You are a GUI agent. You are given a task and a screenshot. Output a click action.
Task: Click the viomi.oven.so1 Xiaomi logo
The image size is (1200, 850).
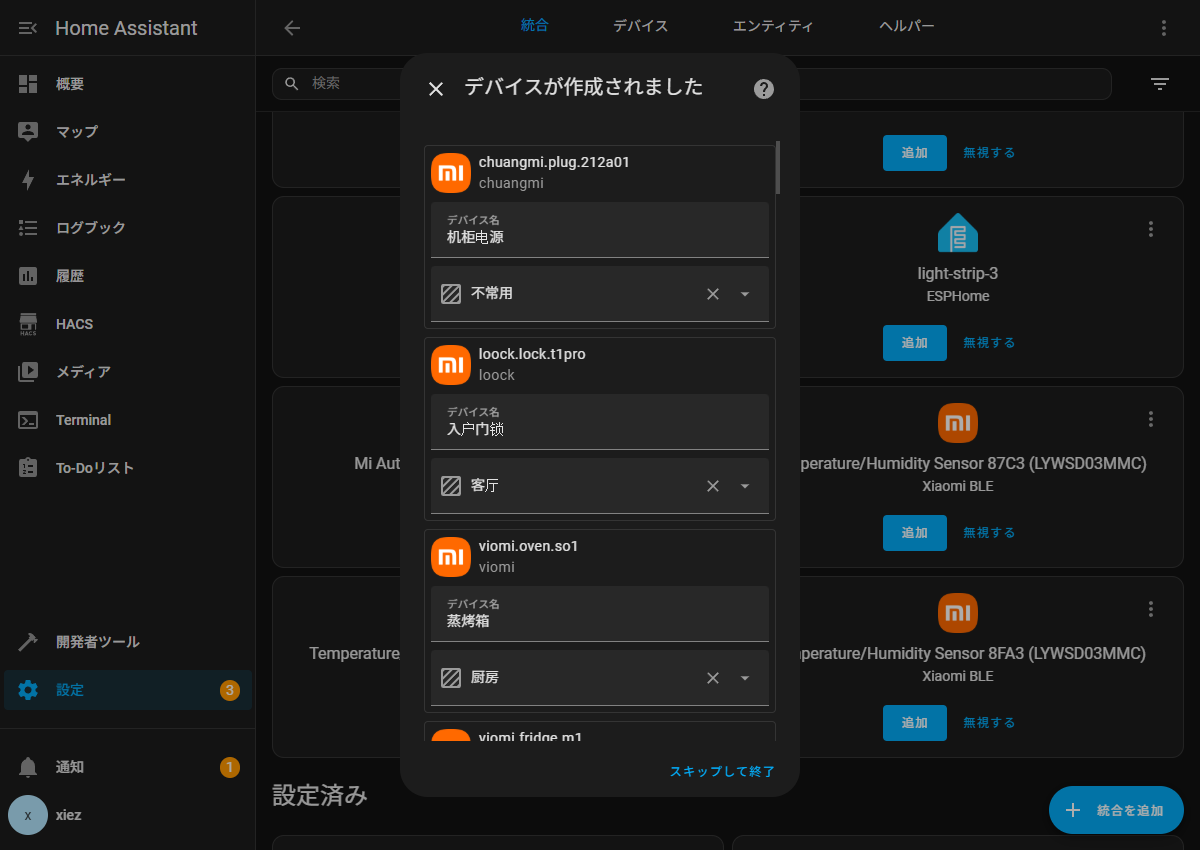click(x=451, y=557)
